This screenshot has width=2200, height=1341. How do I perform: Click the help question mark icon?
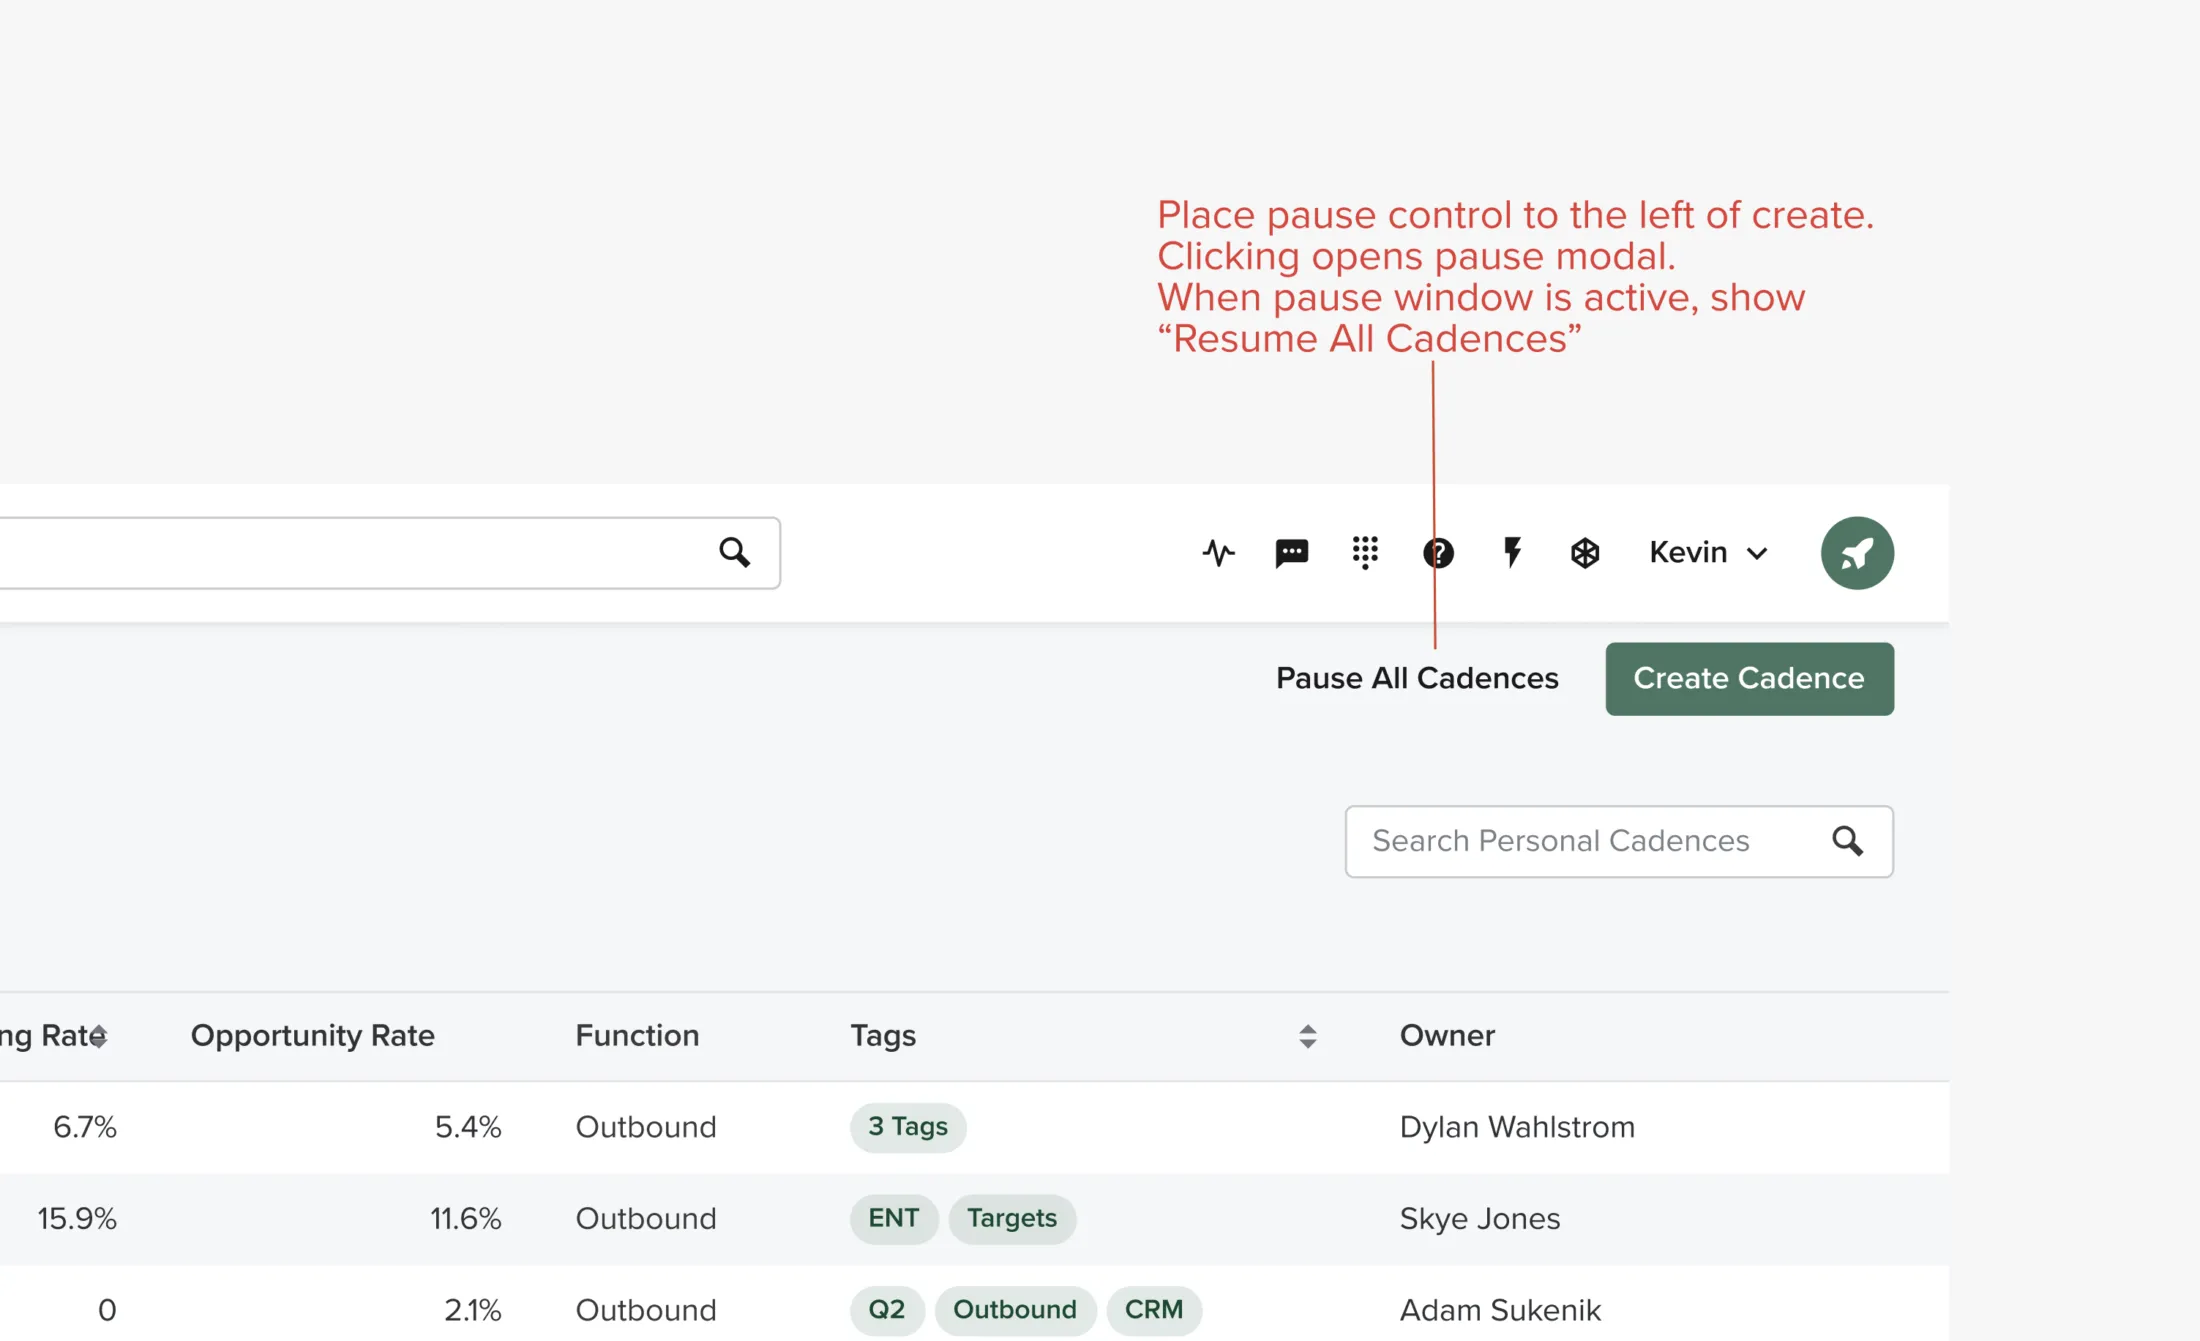(1438, 553)
